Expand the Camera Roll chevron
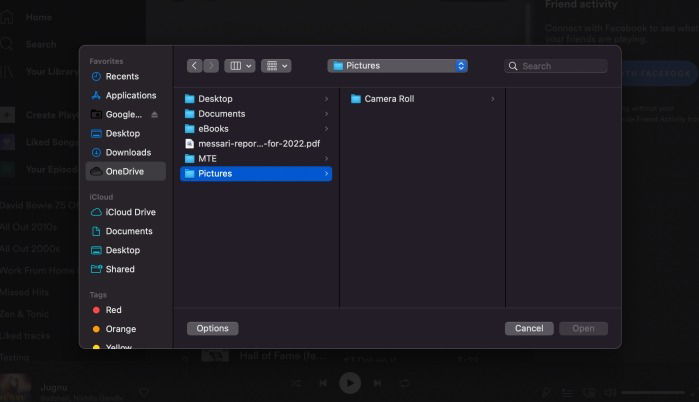The width and height of the screenshot is (699, 402). pyautogui.click(x=493, y=99)
